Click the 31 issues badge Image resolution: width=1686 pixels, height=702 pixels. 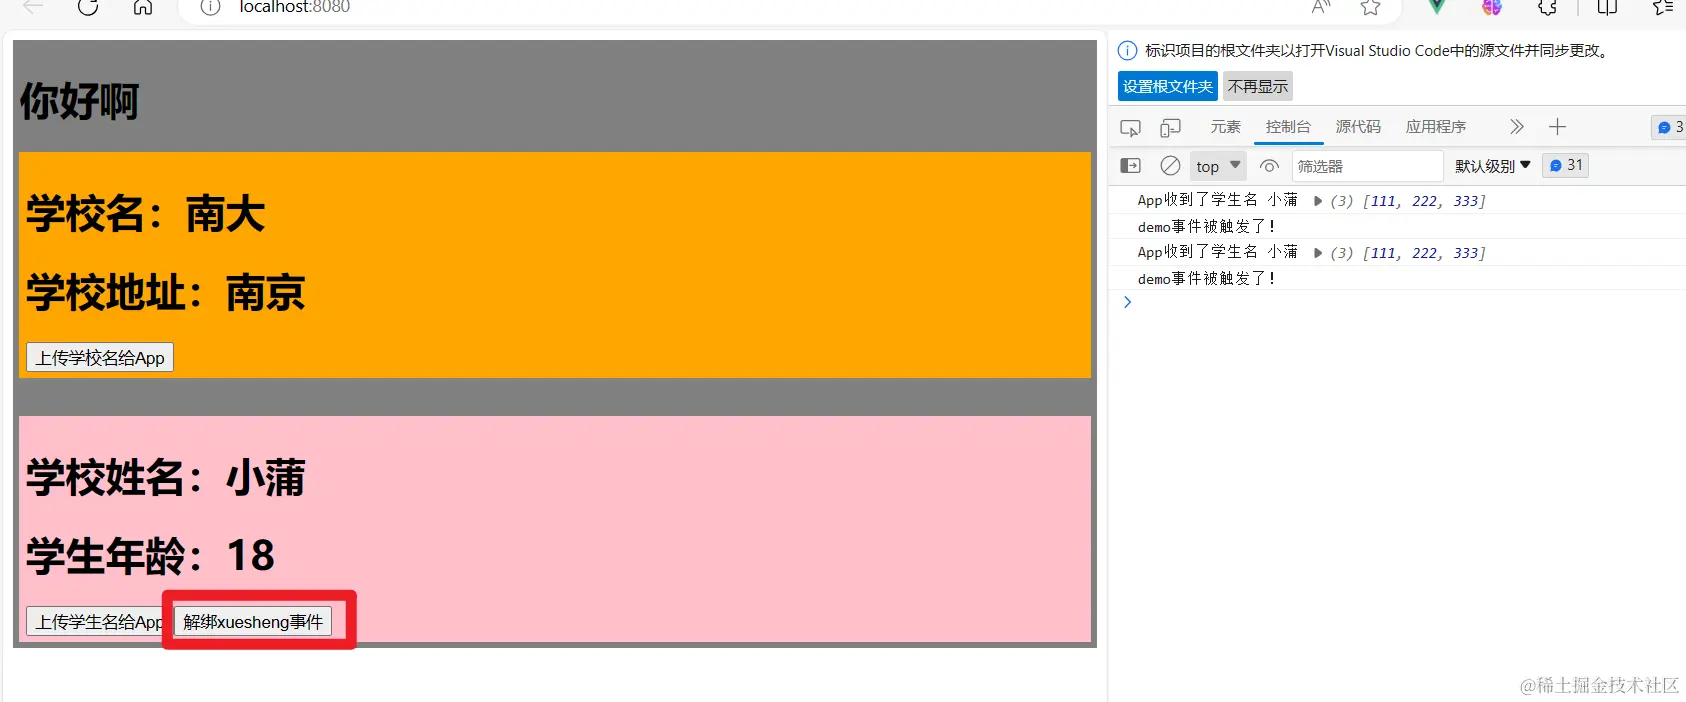click(1566, 165)
